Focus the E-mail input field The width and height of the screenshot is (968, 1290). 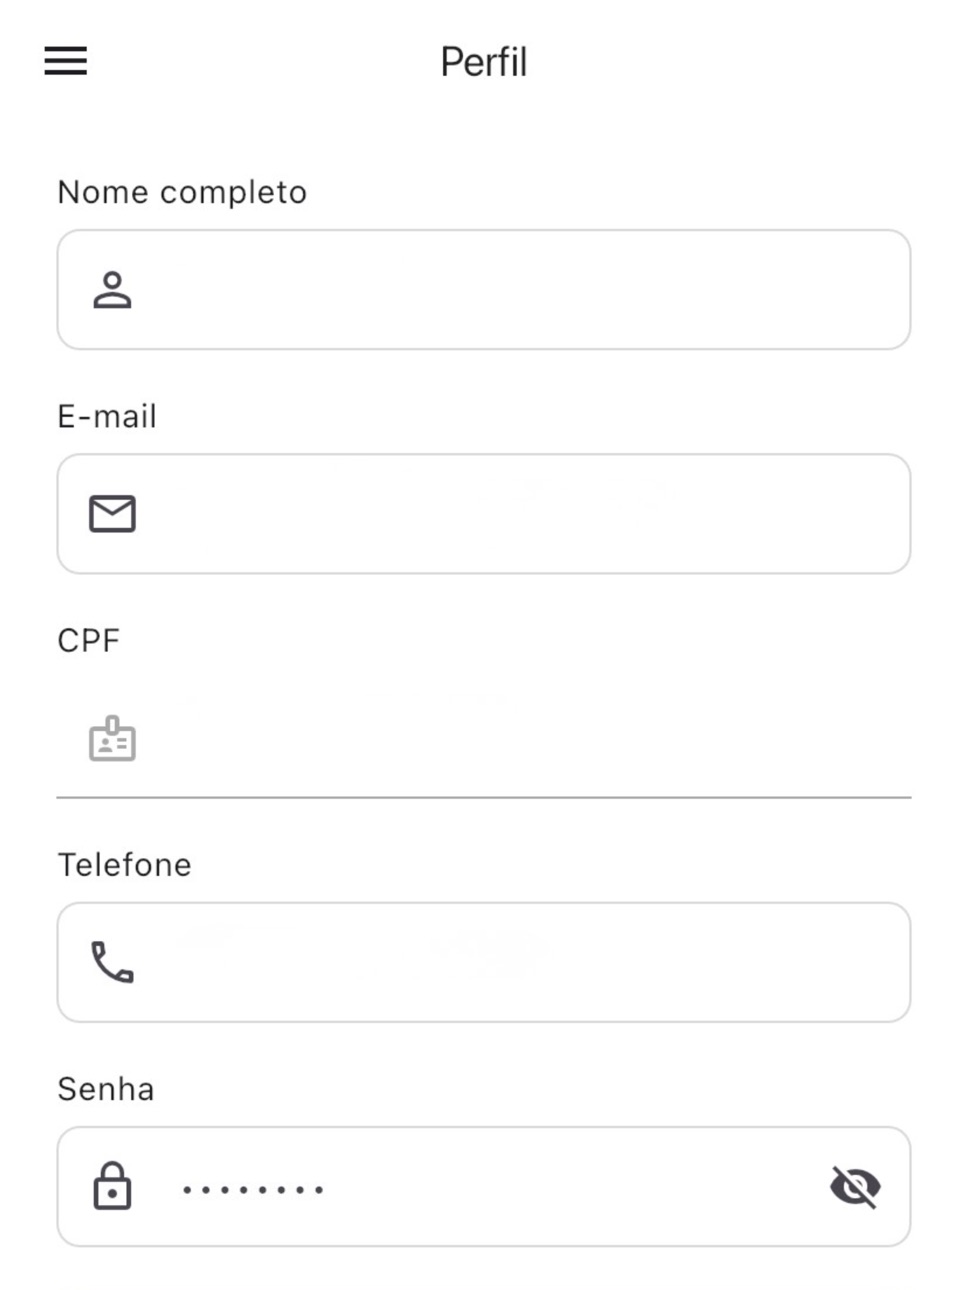click(x=484, y=514)
